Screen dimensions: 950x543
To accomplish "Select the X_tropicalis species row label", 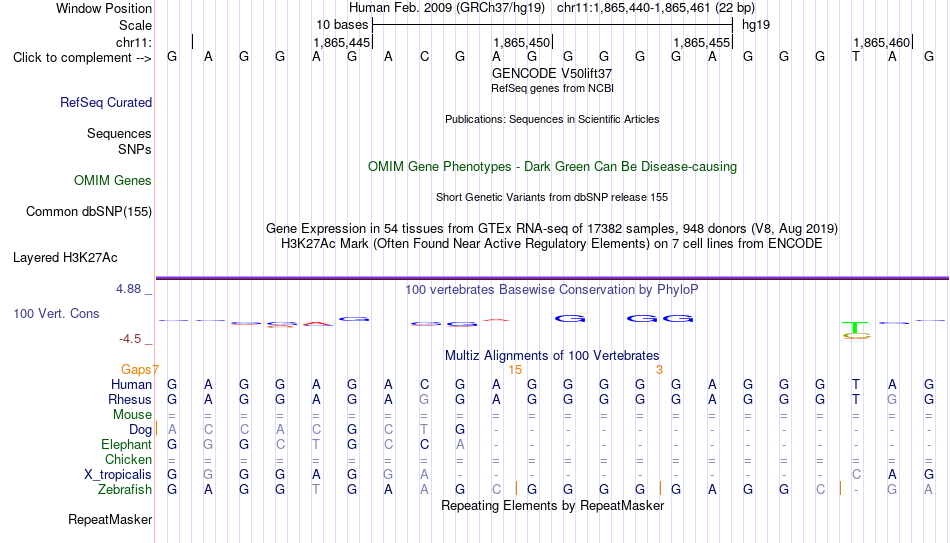I will click(118, 475).
